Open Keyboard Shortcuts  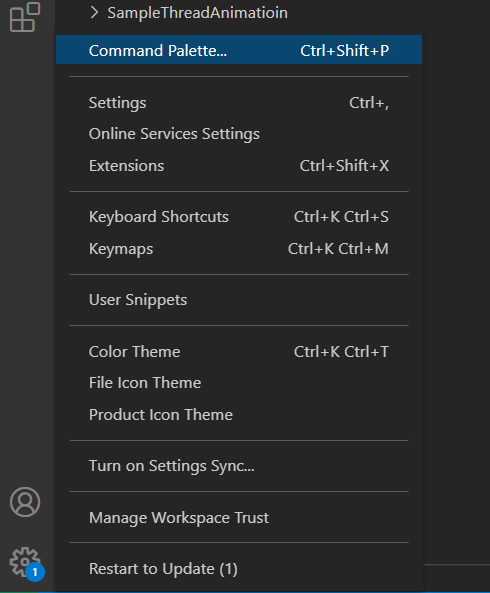[x=239, y=217]
